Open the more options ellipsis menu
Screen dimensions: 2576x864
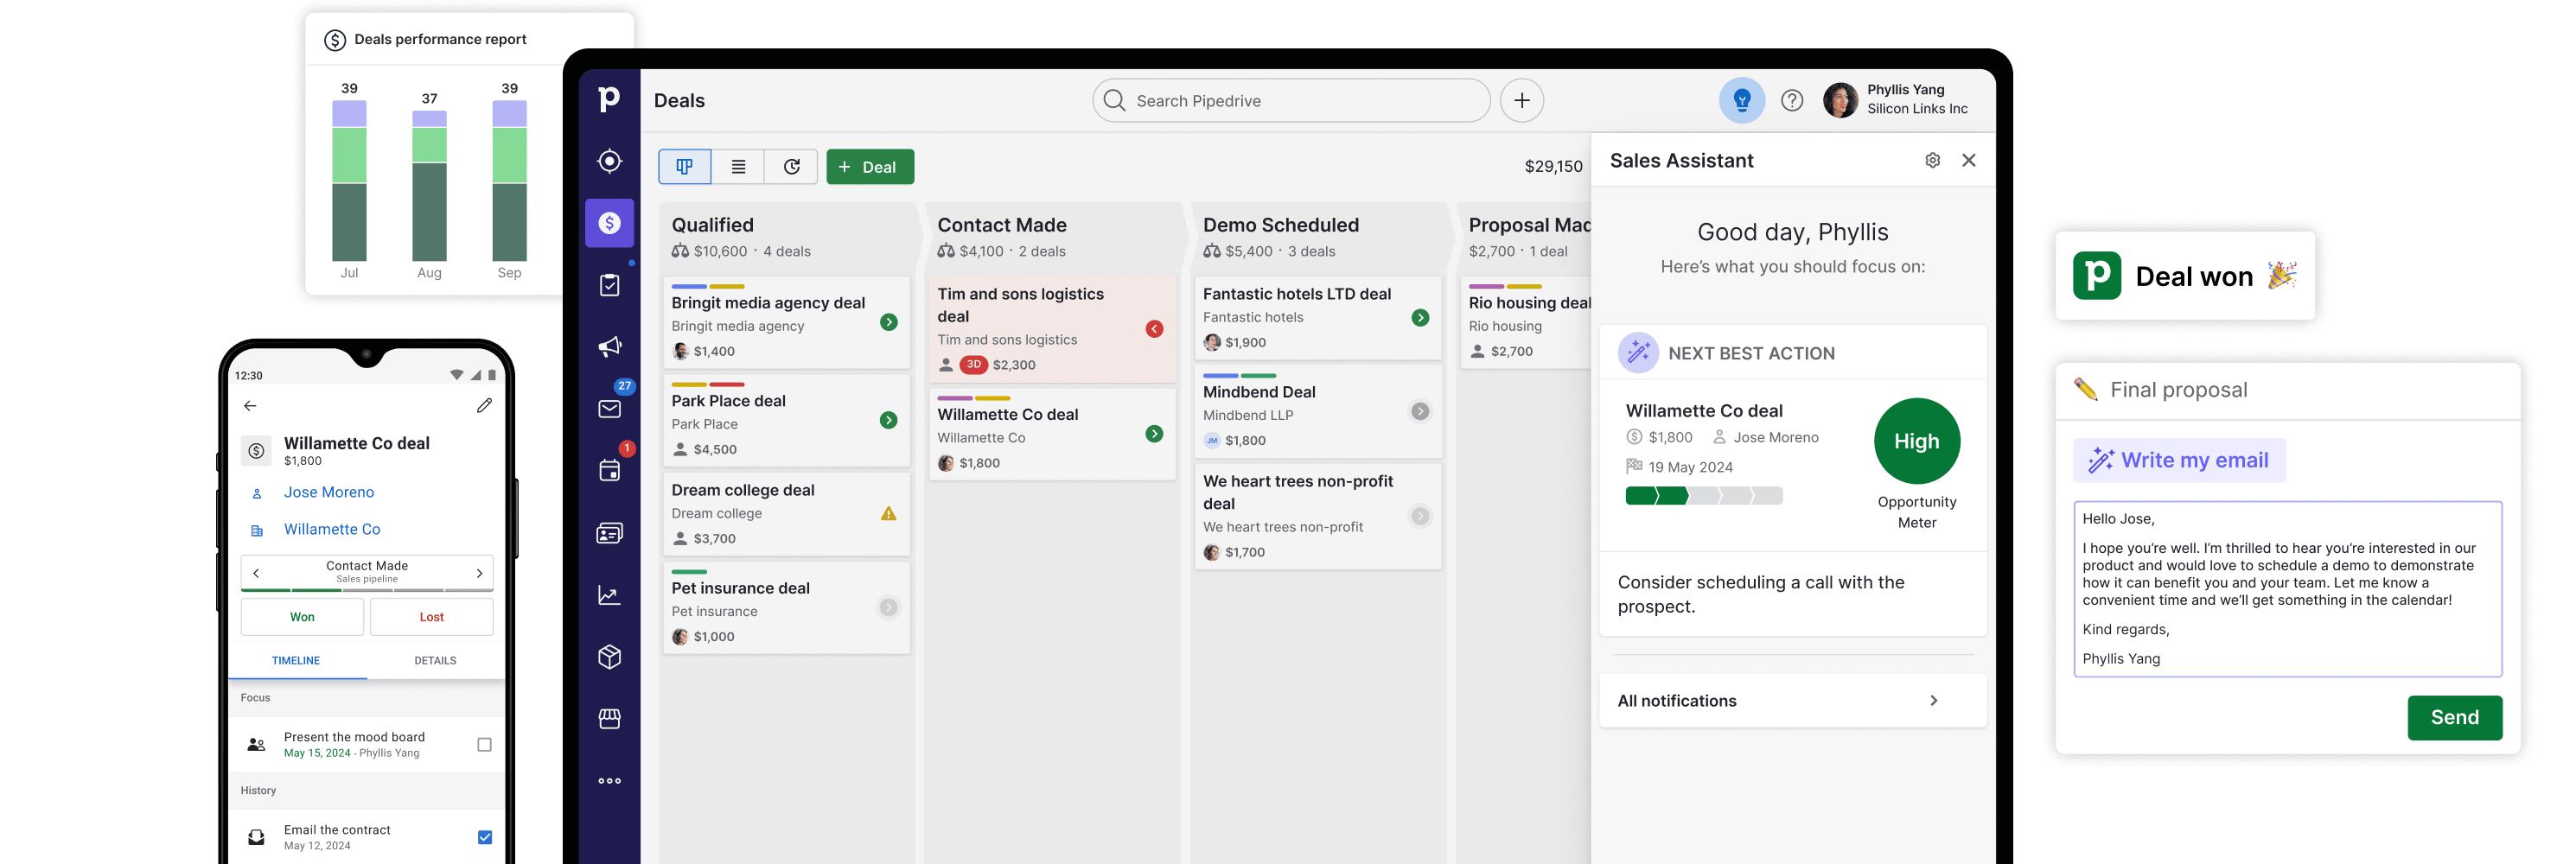pyautogui.click(x=609, y=781)
